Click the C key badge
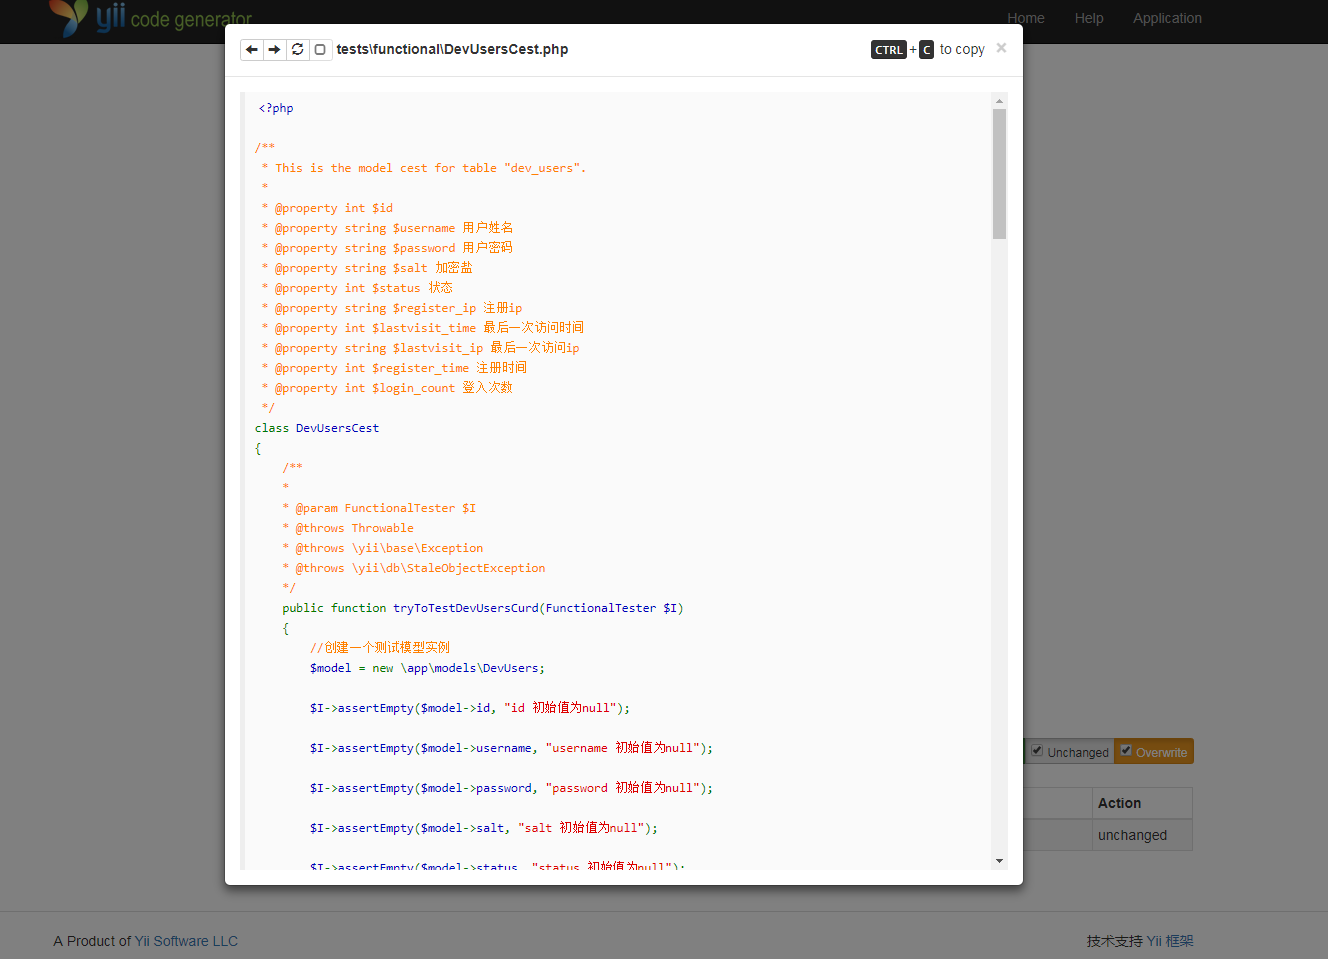 click(x=926, y=50)
